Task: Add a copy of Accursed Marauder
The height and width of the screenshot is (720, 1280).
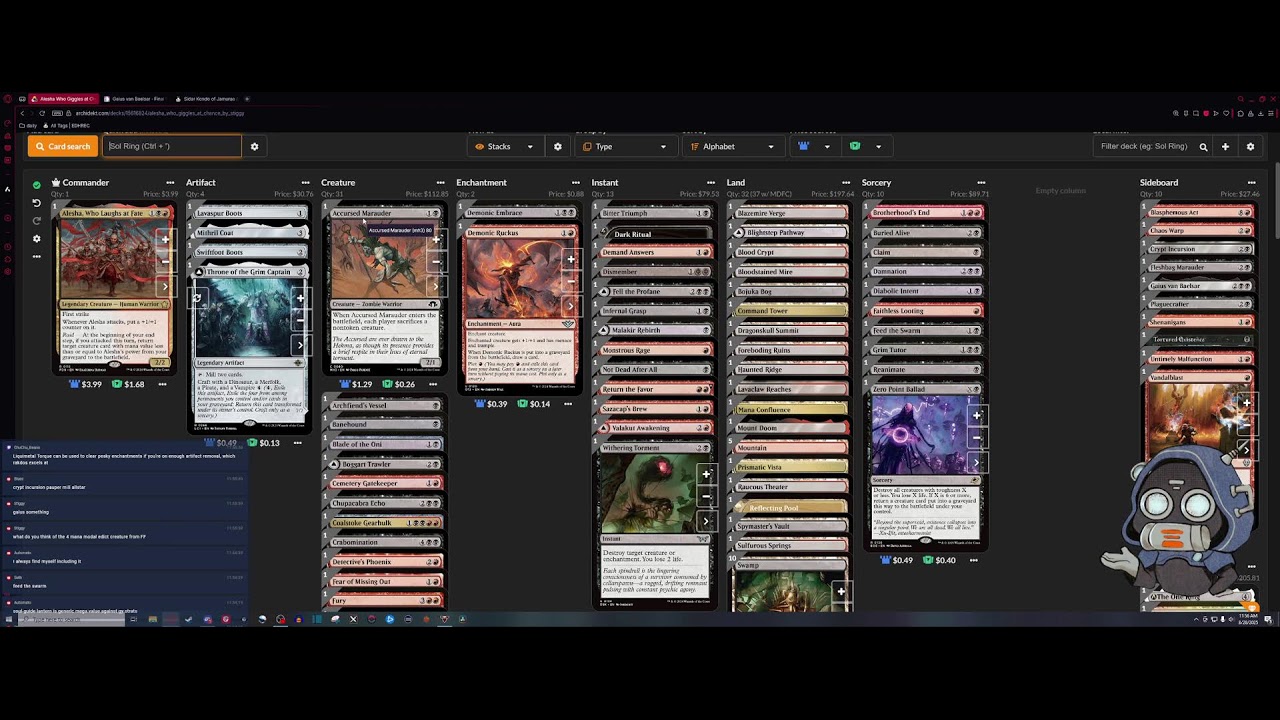Action: (436, 240)
